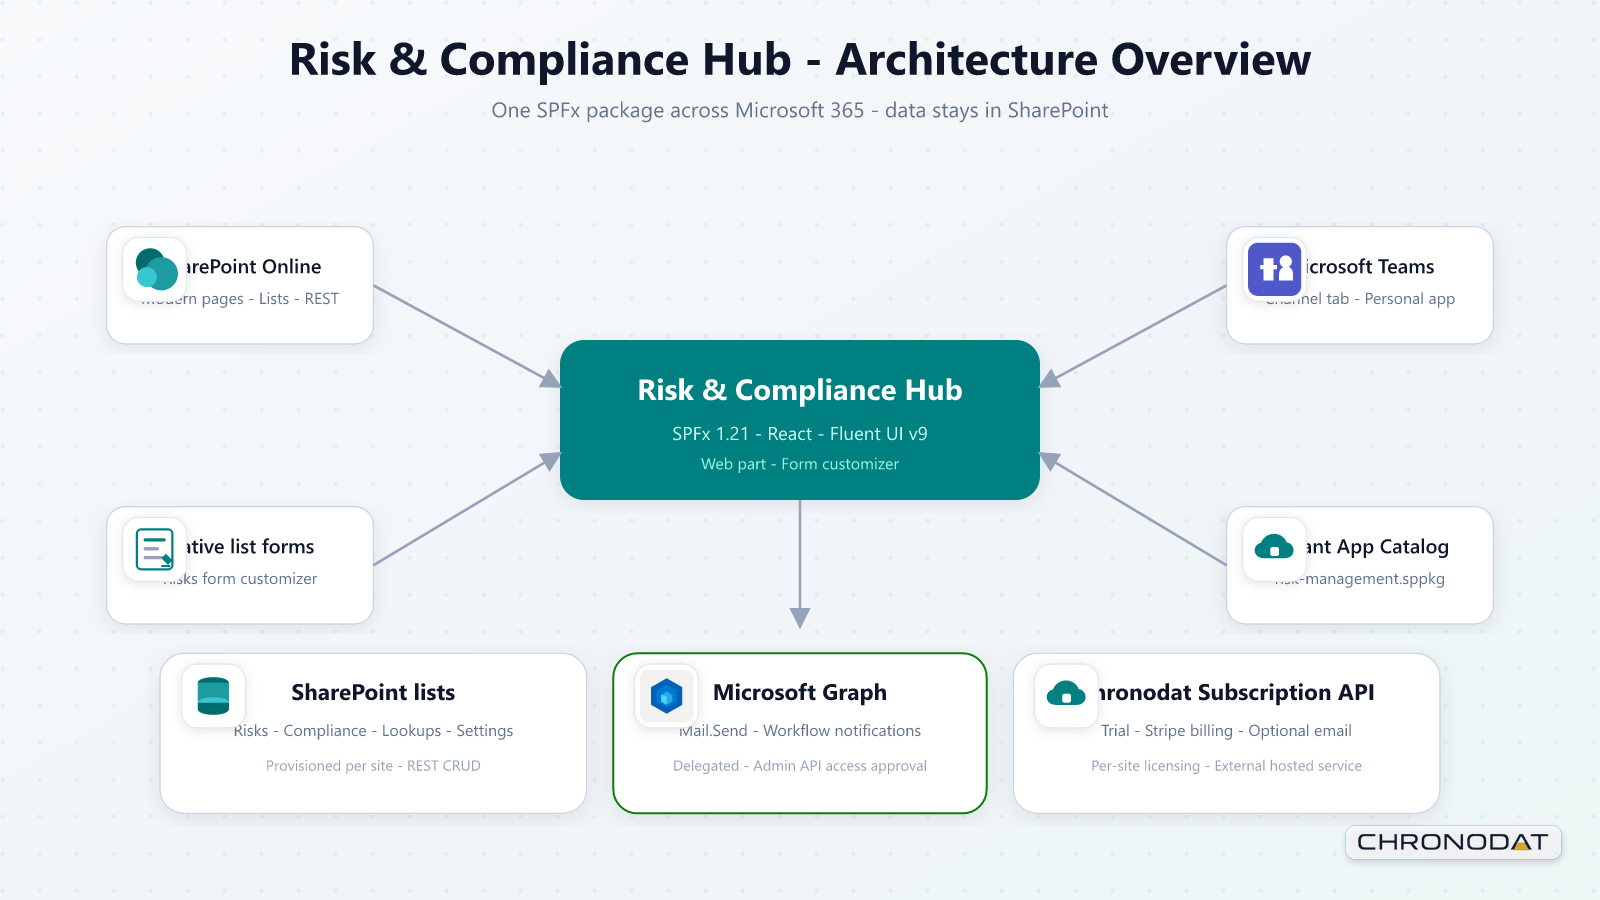
Task: Click 'Delegated - Admin API access approval'
Action: click(x=800, y=766)
